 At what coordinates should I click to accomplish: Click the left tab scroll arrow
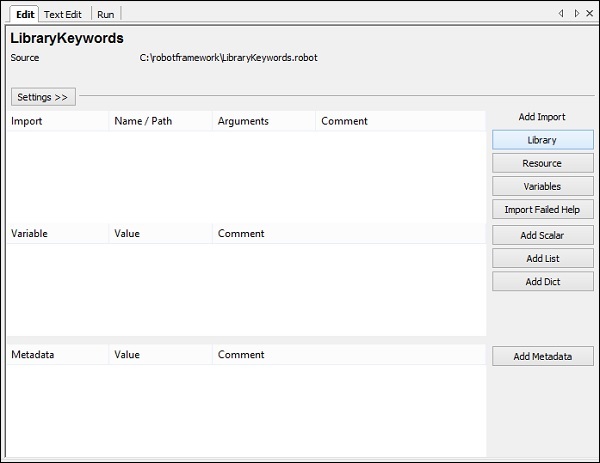pyautogui.click(x=561, y=13)
